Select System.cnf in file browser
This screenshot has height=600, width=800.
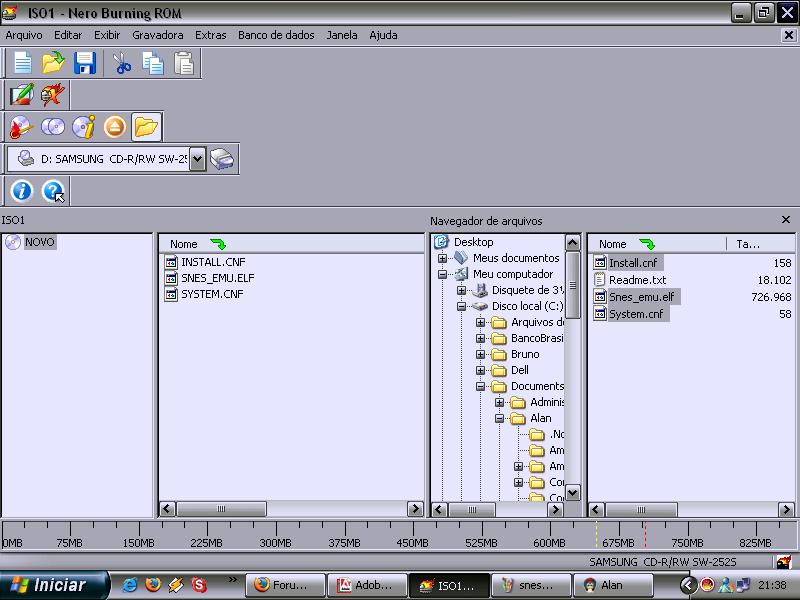636,314
